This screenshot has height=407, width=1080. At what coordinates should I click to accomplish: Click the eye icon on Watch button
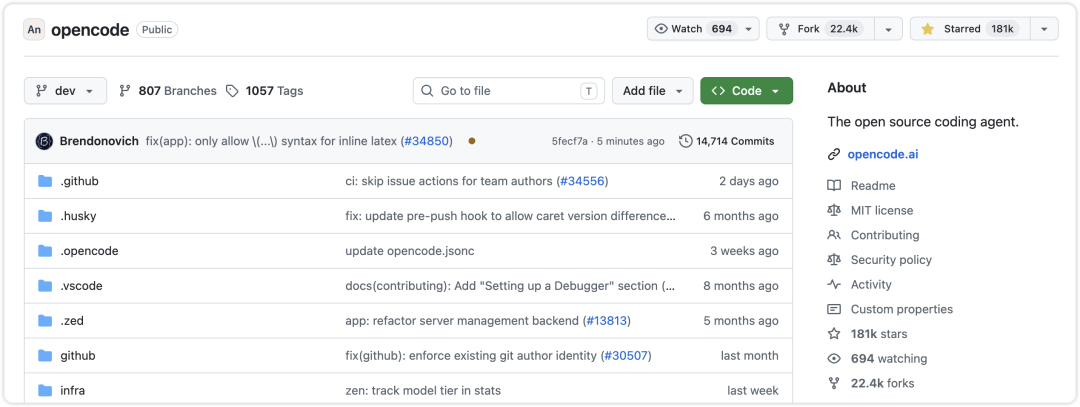(661, 29)
